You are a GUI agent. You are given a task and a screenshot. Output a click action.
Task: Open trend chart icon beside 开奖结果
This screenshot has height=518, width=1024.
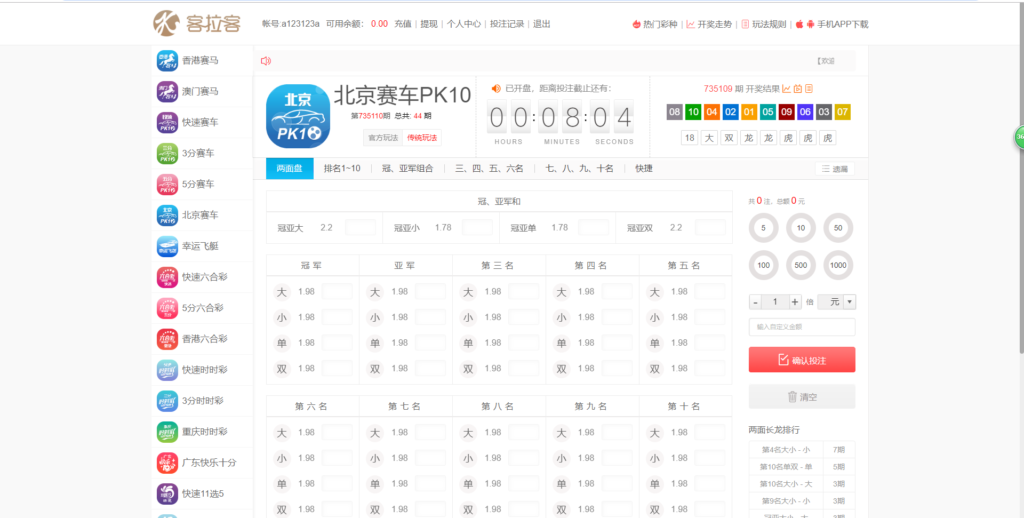pyautogui.click(x=786, y=88)
